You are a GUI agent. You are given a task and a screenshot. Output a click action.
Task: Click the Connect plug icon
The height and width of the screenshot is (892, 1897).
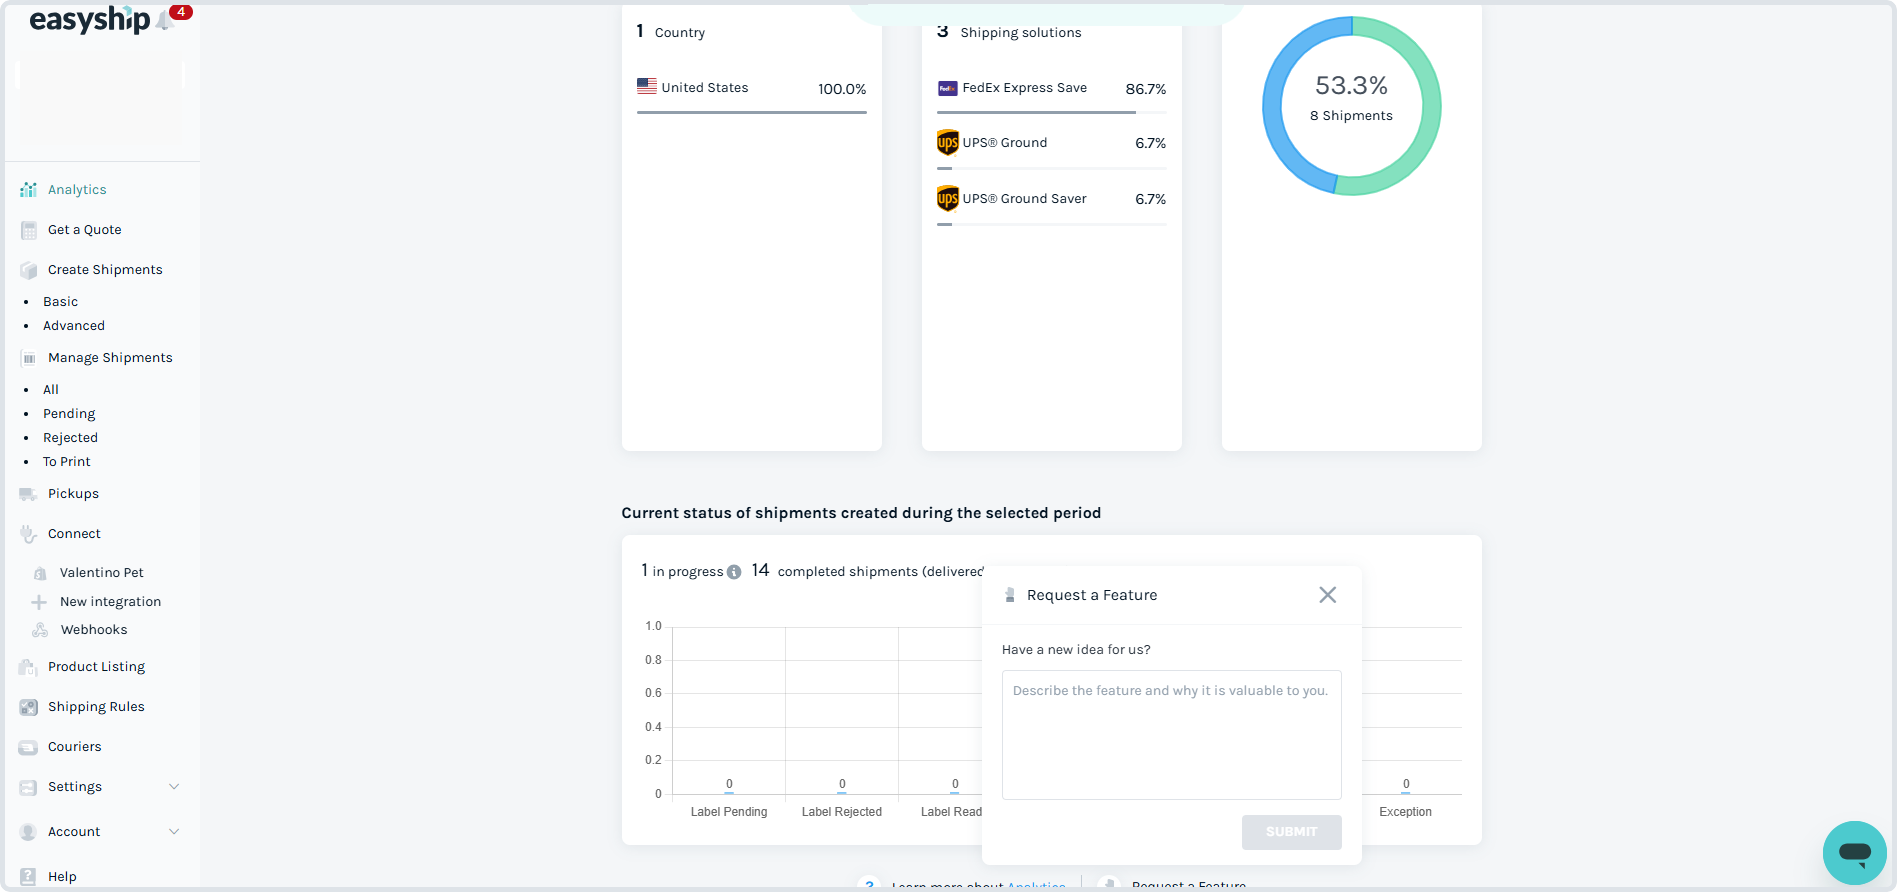click(x=29, y=534)
